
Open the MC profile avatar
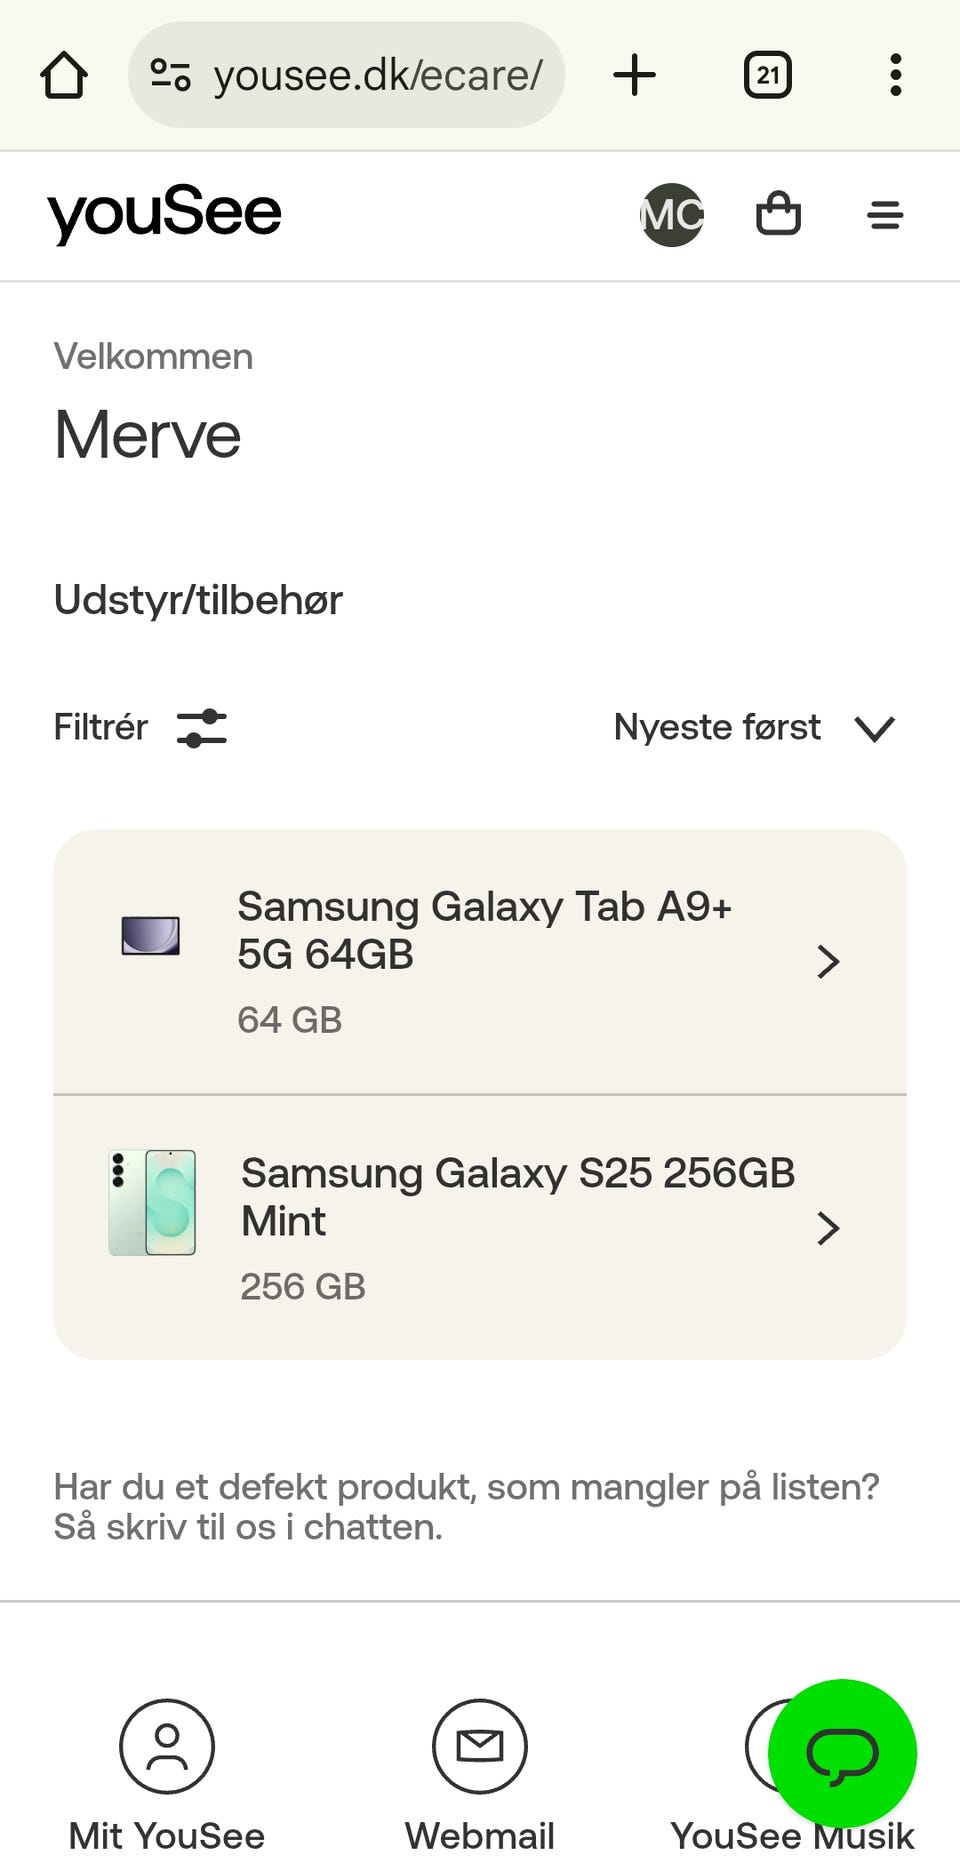(x=671, y=214)
